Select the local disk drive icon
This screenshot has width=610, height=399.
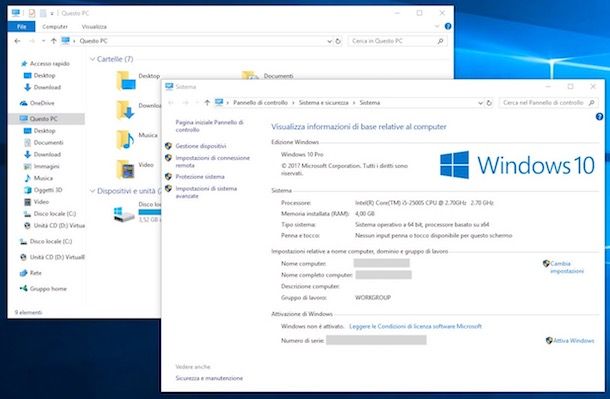point(124,214)
